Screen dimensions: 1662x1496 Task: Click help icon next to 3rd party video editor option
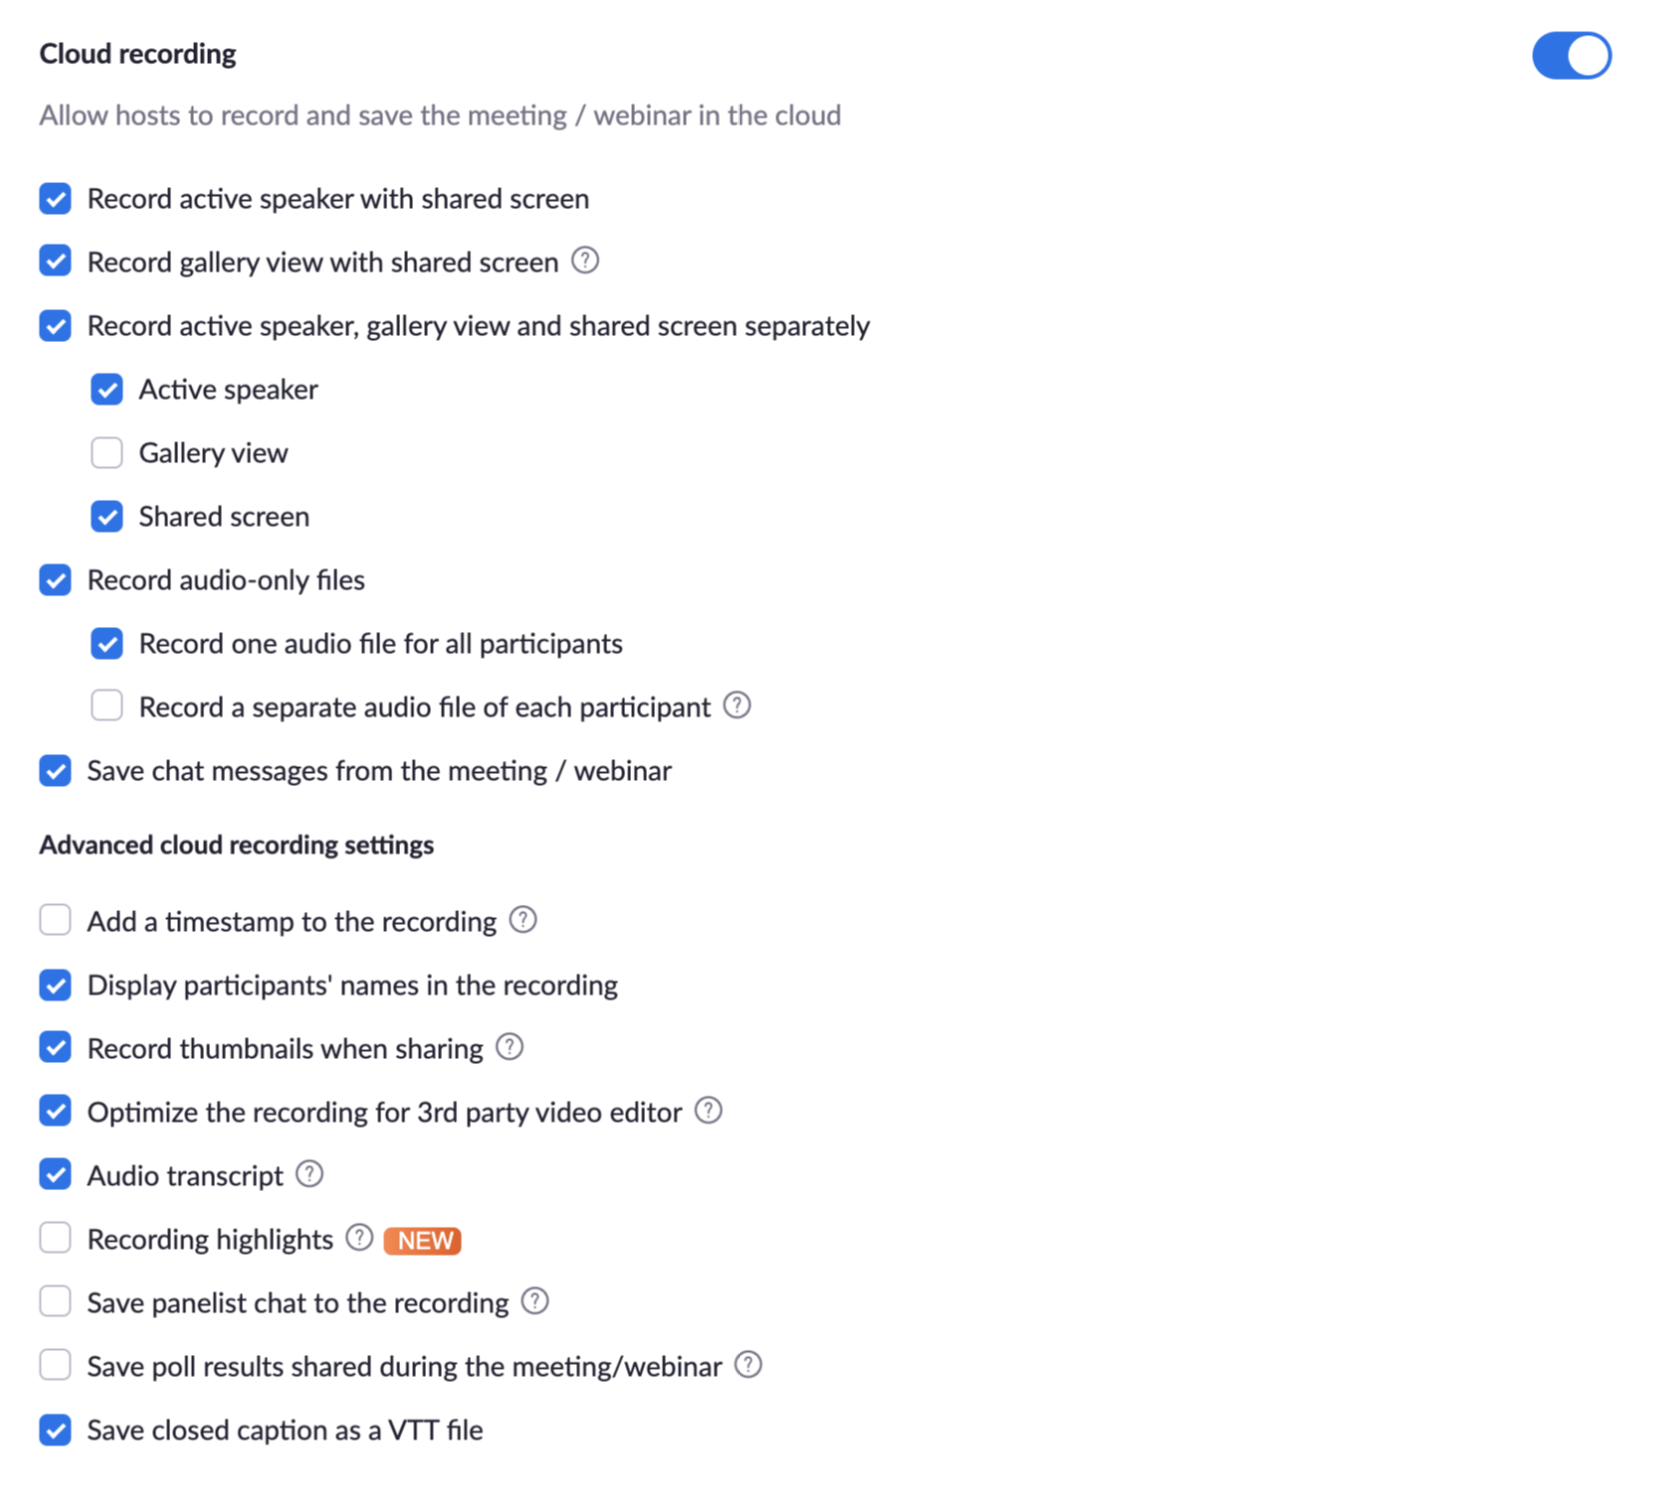[709, 1110]
